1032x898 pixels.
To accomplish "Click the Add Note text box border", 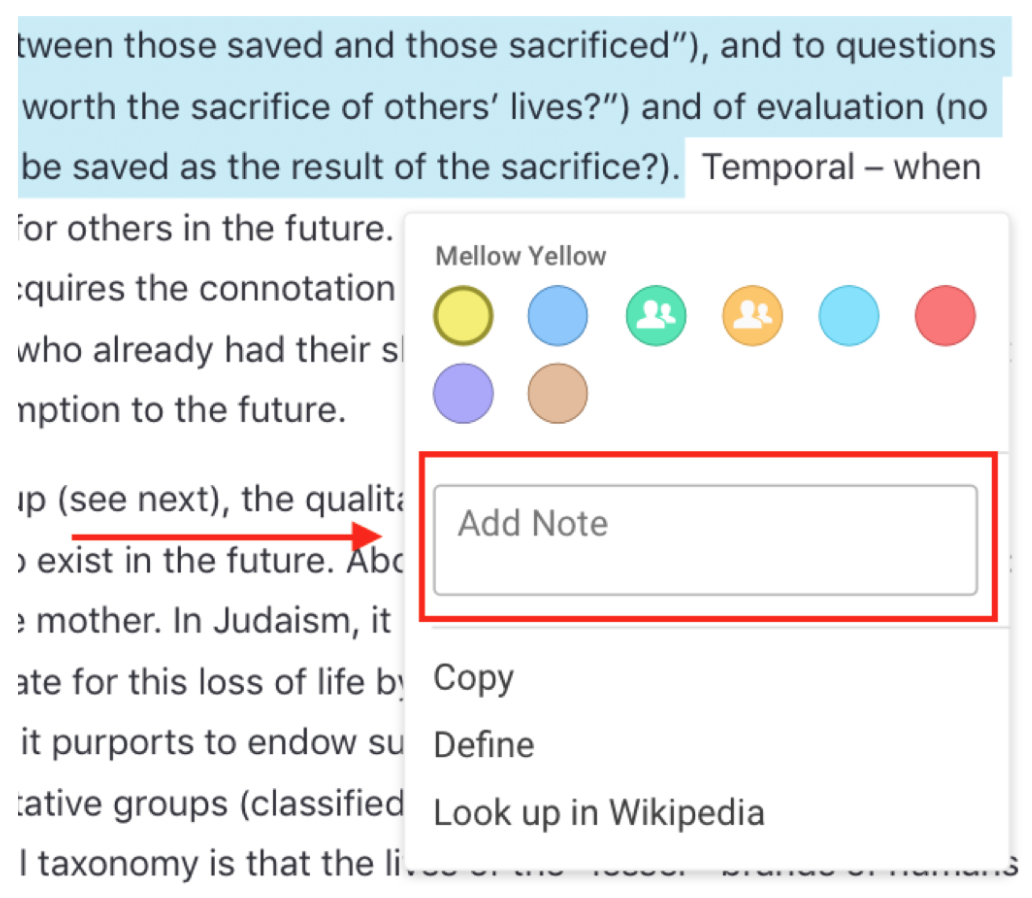I will 705,487.
